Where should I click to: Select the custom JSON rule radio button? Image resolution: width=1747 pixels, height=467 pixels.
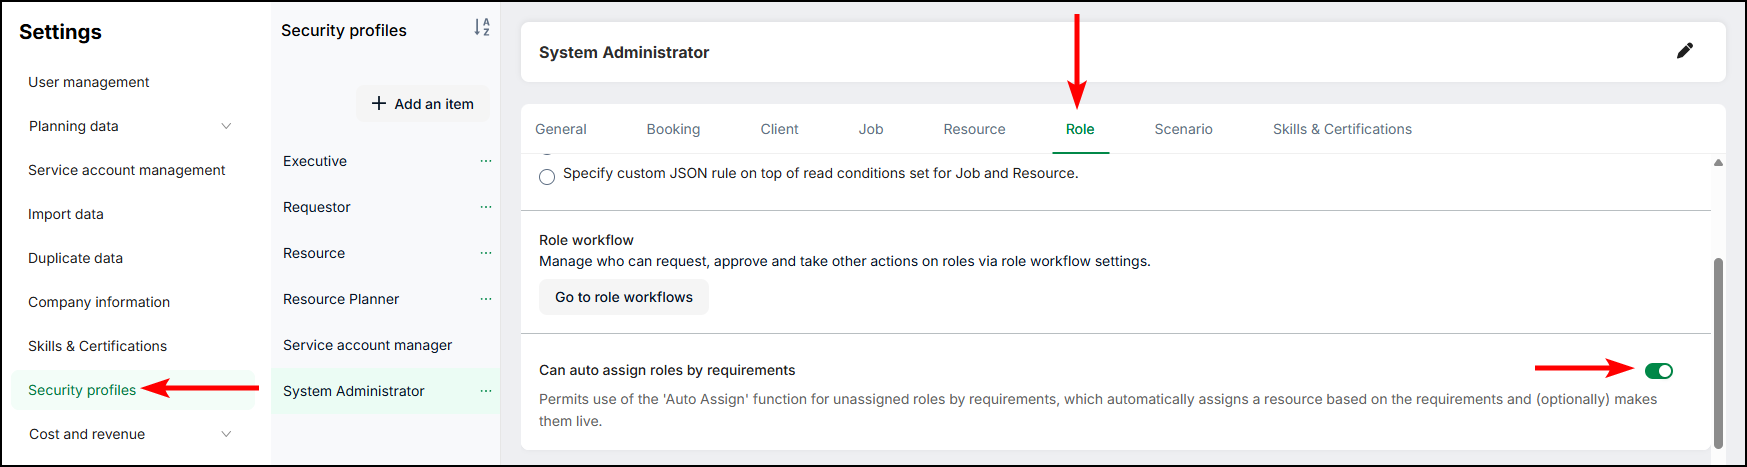547,177
